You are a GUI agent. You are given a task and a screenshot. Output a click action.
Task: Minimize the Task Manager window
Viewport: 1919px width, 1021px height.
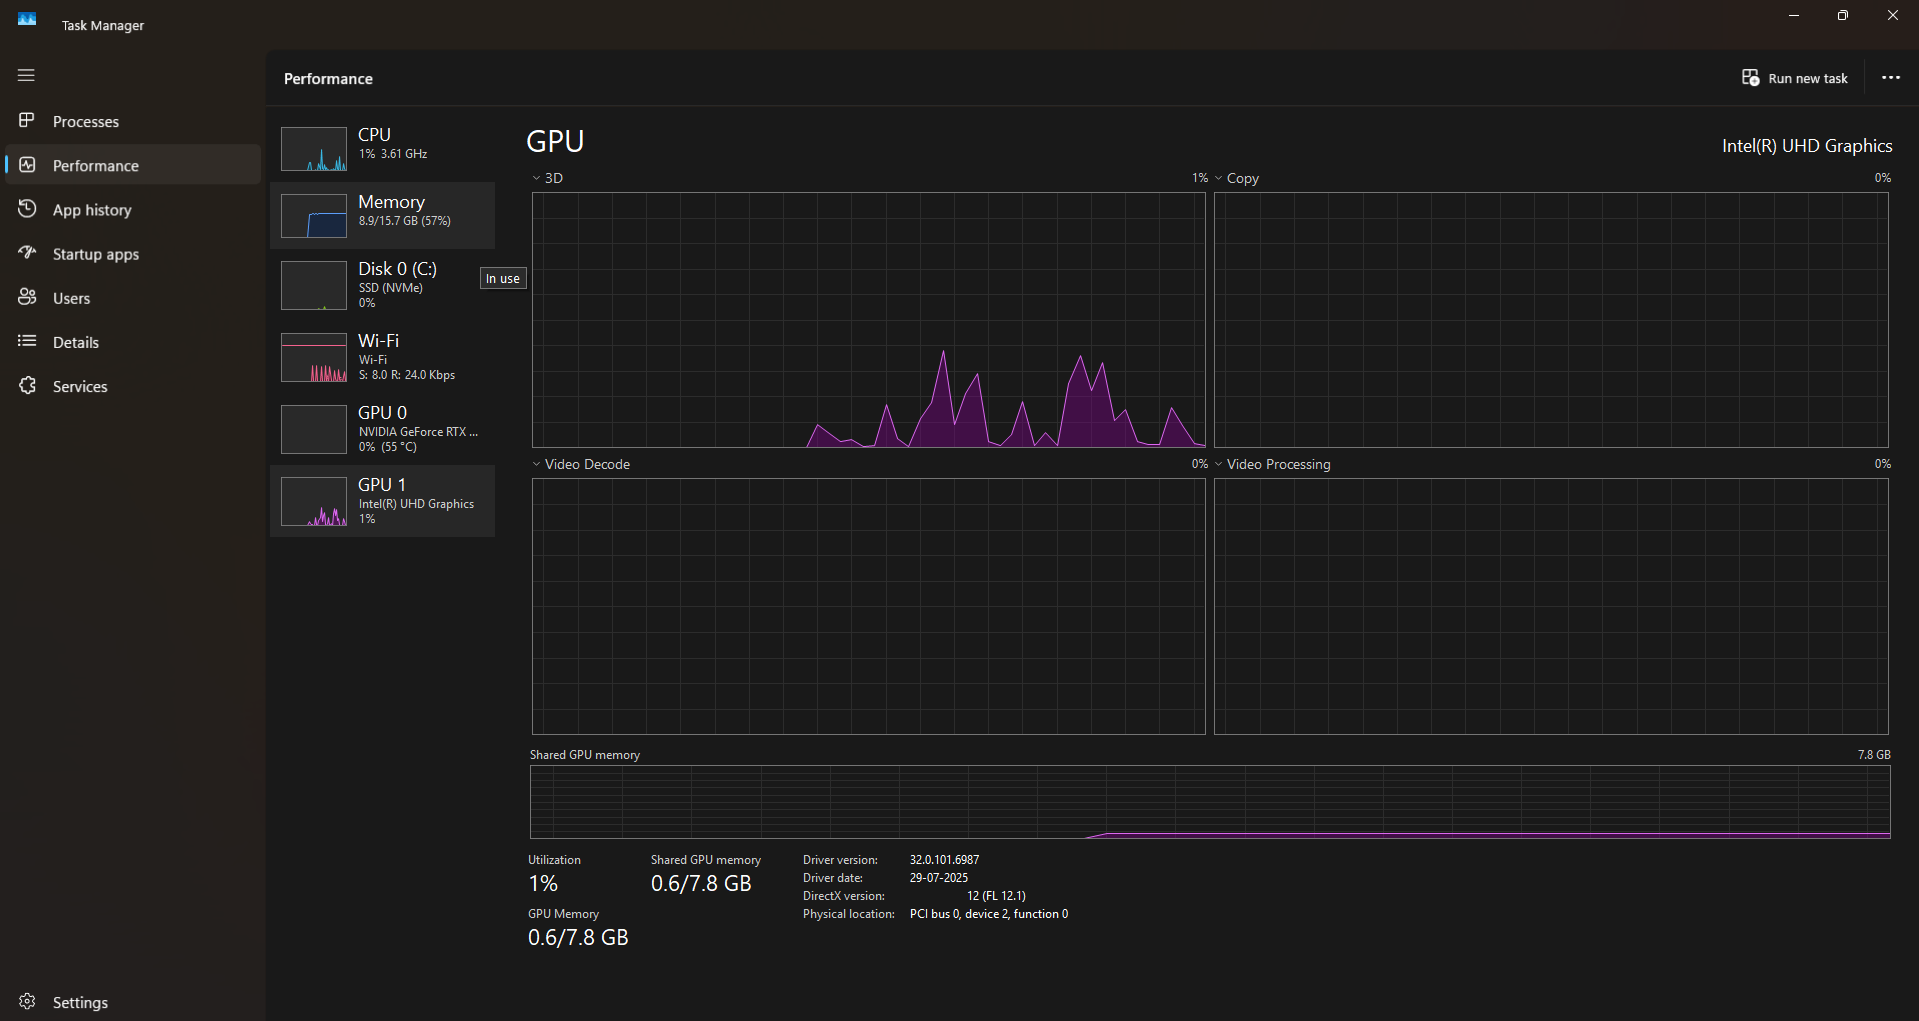pos(1794,16)
